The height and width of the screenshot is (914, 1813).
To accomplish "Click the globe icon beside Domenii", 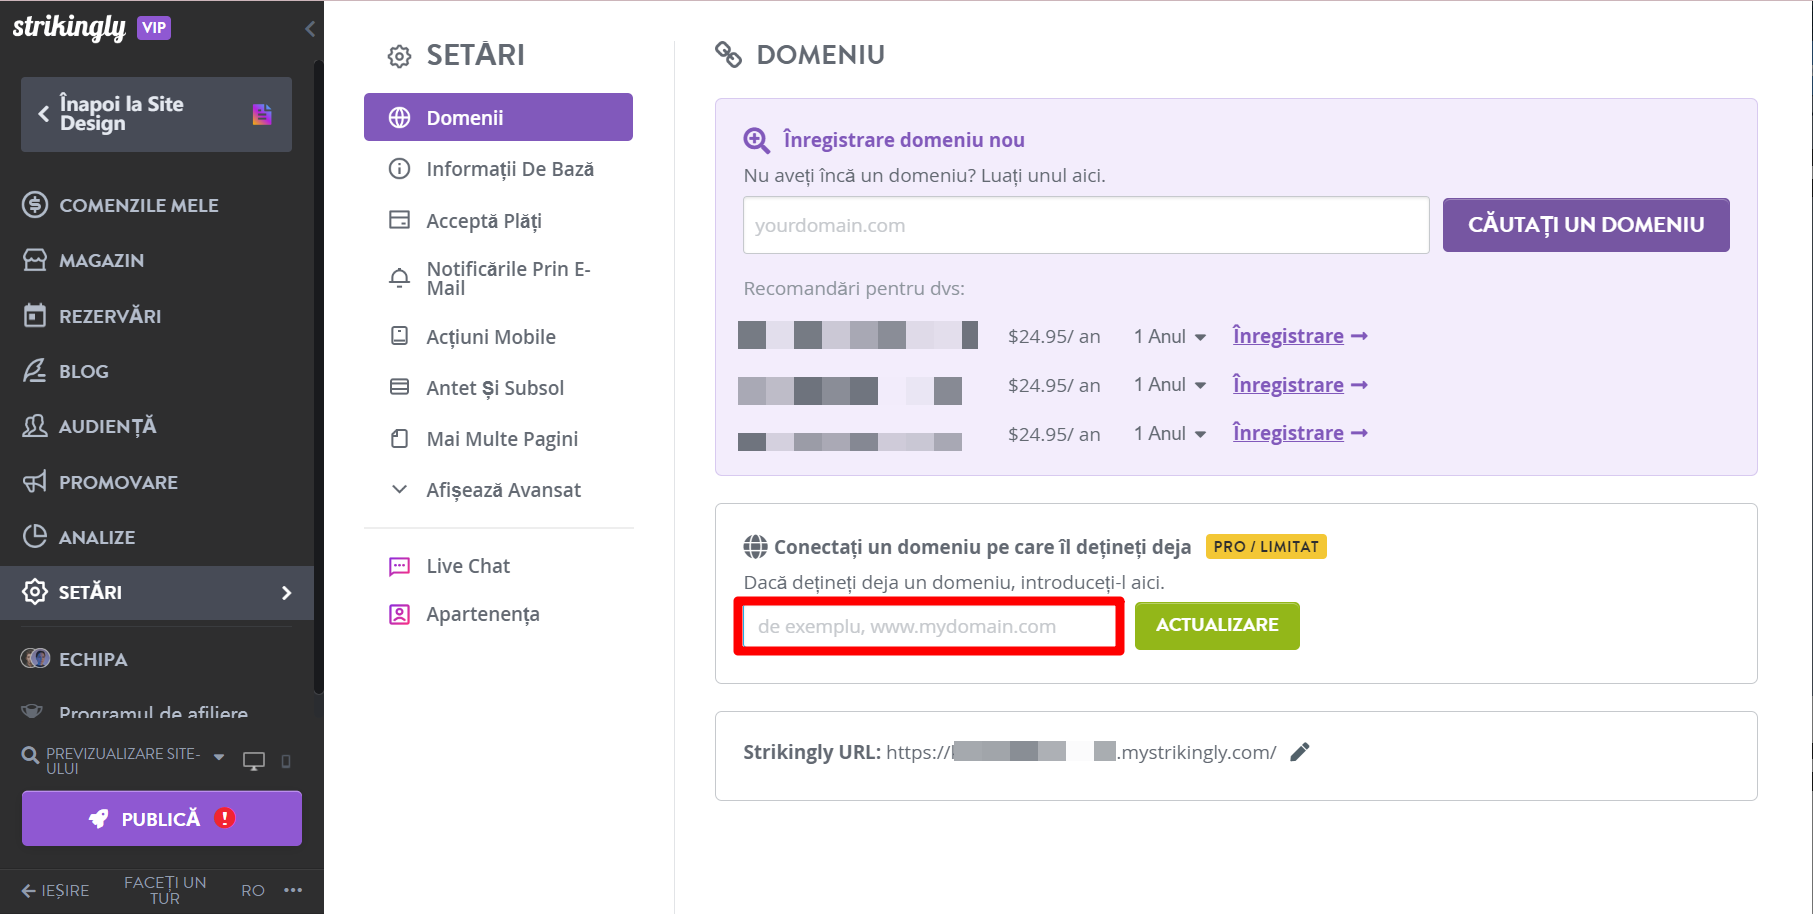I will click(x=399, y=117).
